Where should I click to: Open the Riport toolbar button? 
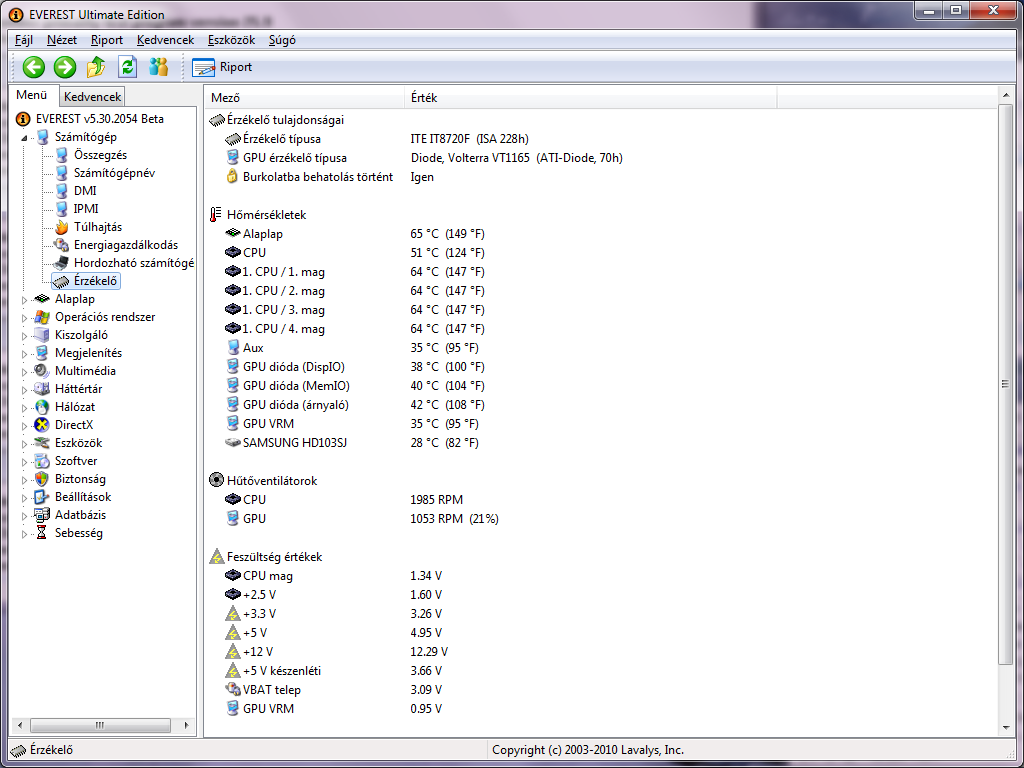(x=223, y=67)
